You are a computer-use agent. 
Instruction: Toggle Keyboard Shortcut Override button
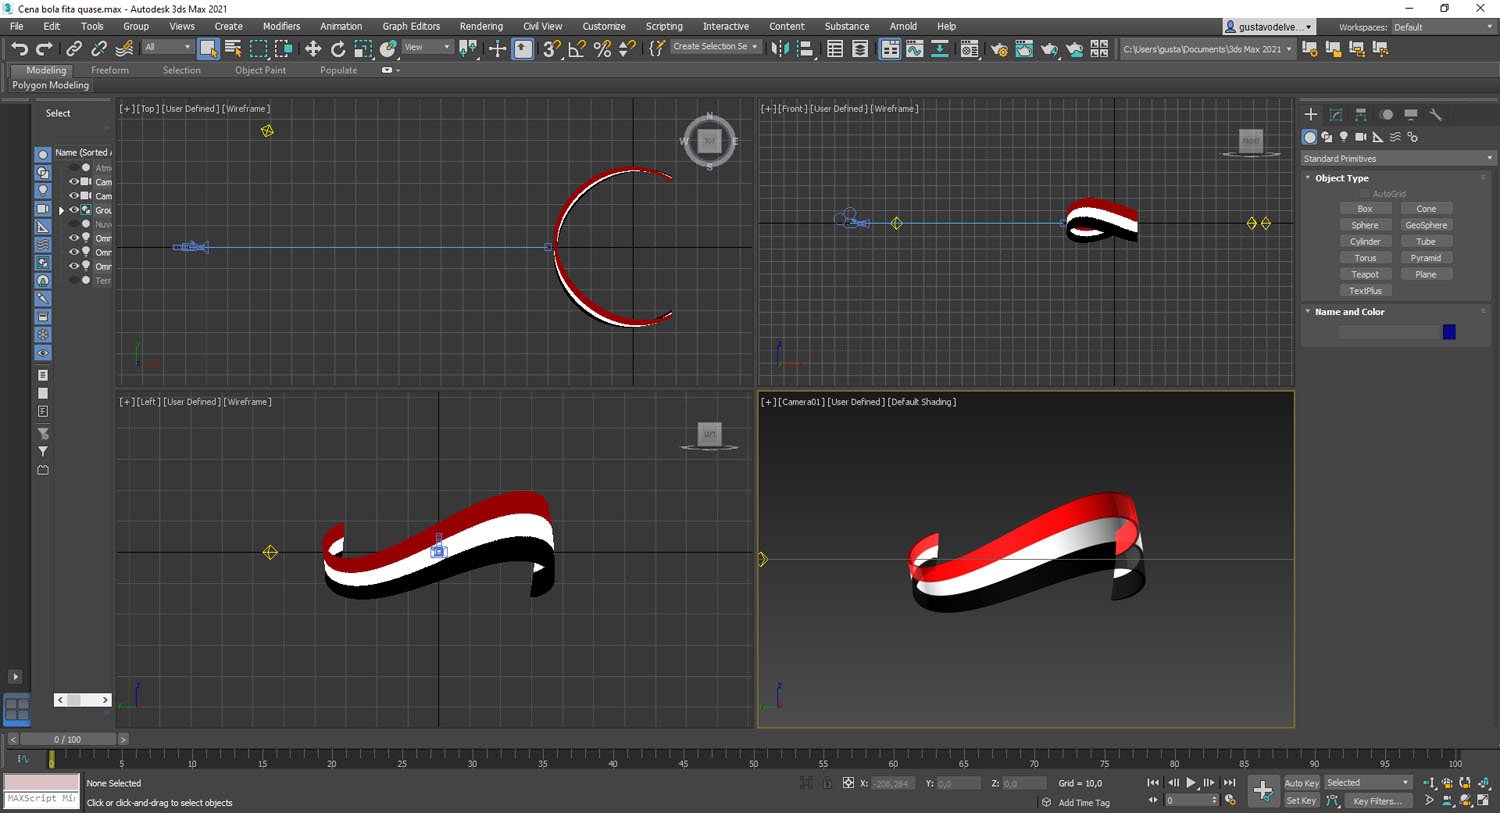point(523,48)
